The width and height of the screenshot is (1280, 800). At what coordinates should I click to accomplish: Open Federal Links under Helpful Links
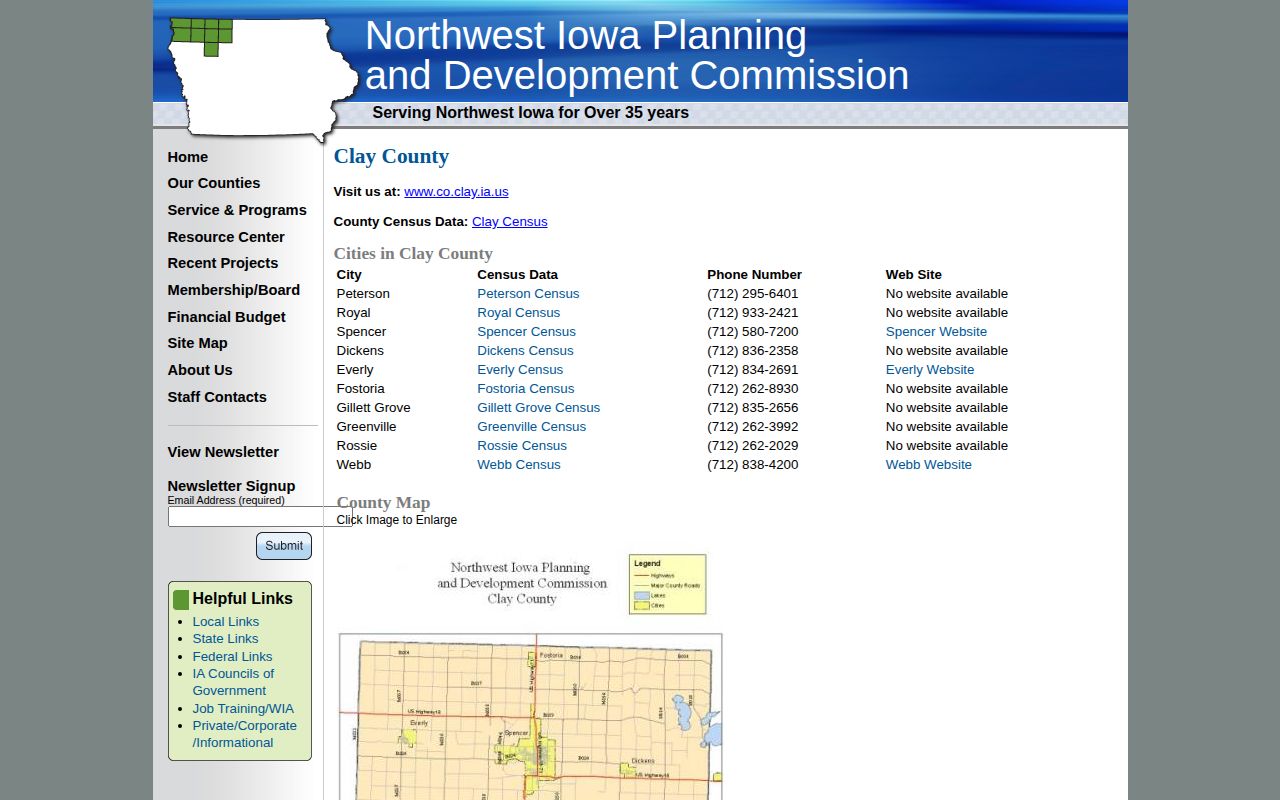[233, 657]
